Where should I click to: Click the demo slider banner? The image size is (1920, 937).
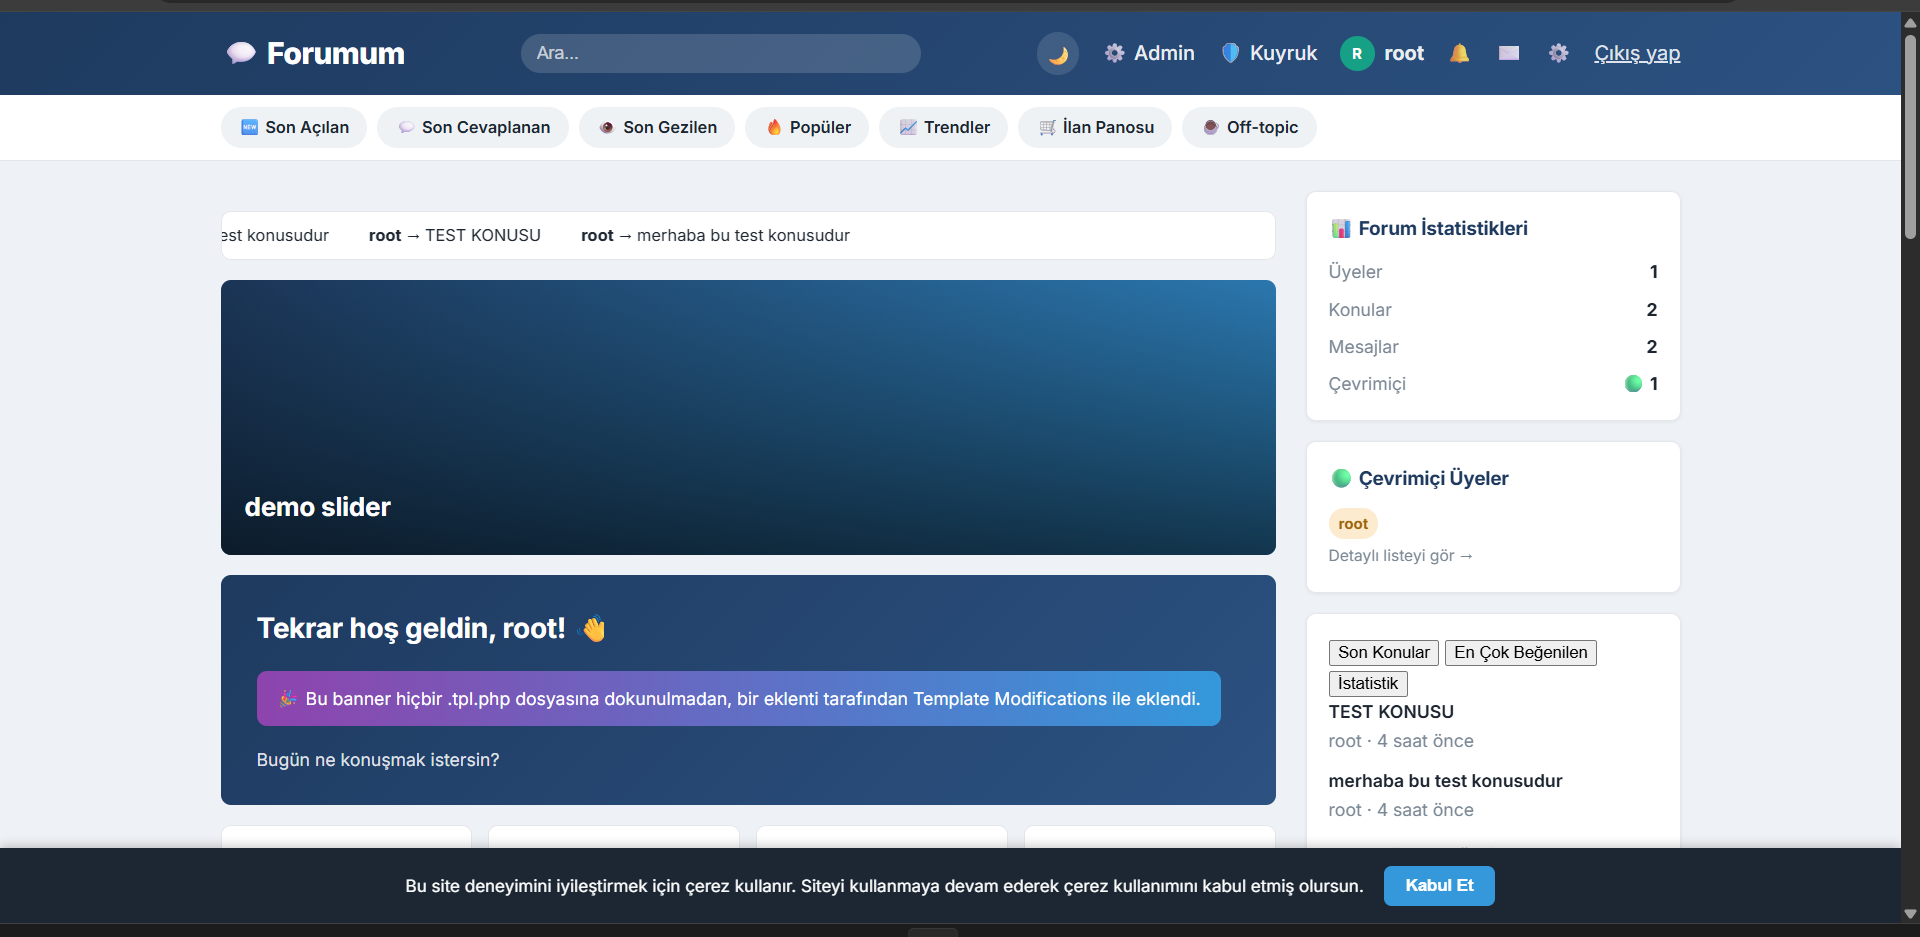pos(748,417)
